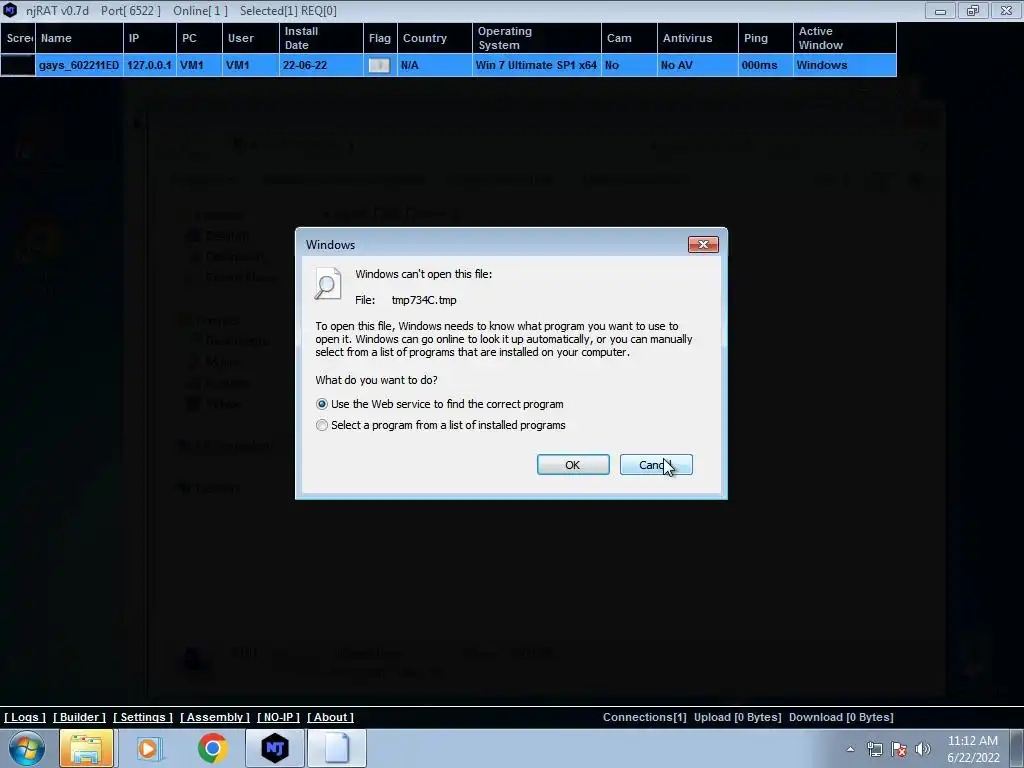Open the Action Center flag icon
1024x768 pixels.
pos(899,749)
